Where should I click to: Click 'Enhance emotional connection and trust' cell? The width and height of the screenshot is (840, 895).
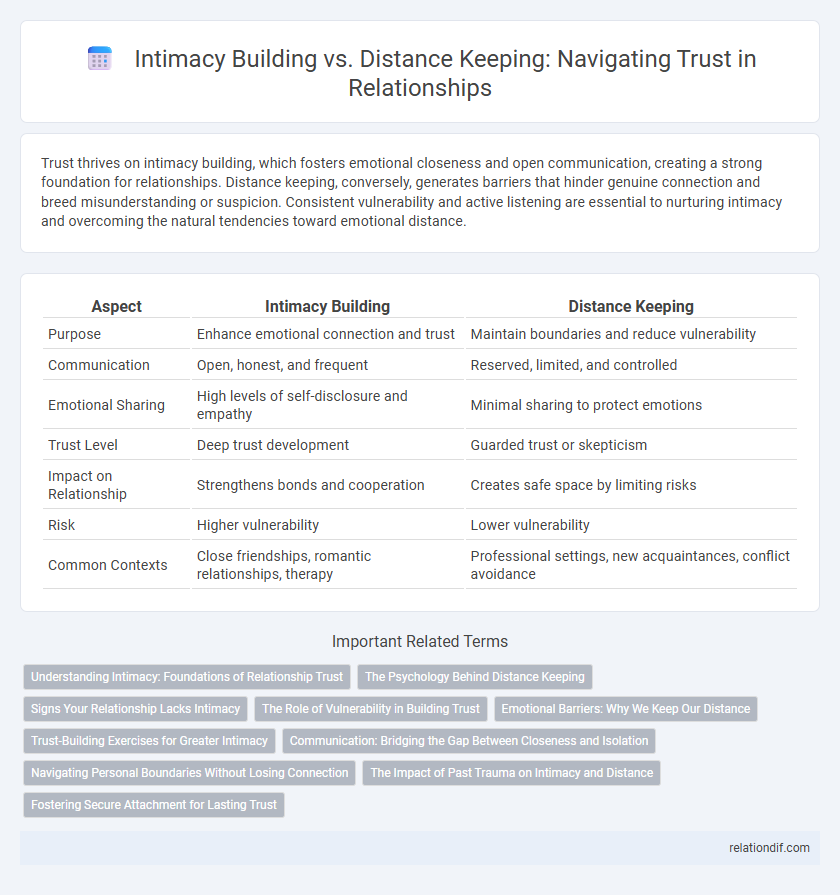click(x=326, y=334)
